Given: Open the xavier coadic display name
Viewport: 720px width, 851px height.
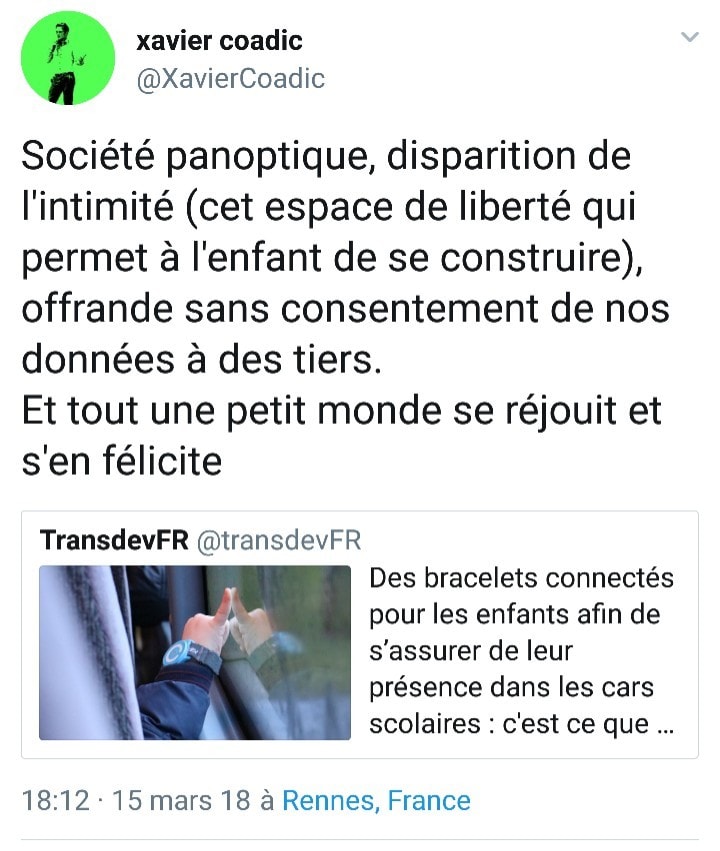Looking at the screenshot, I should point(219,41).
